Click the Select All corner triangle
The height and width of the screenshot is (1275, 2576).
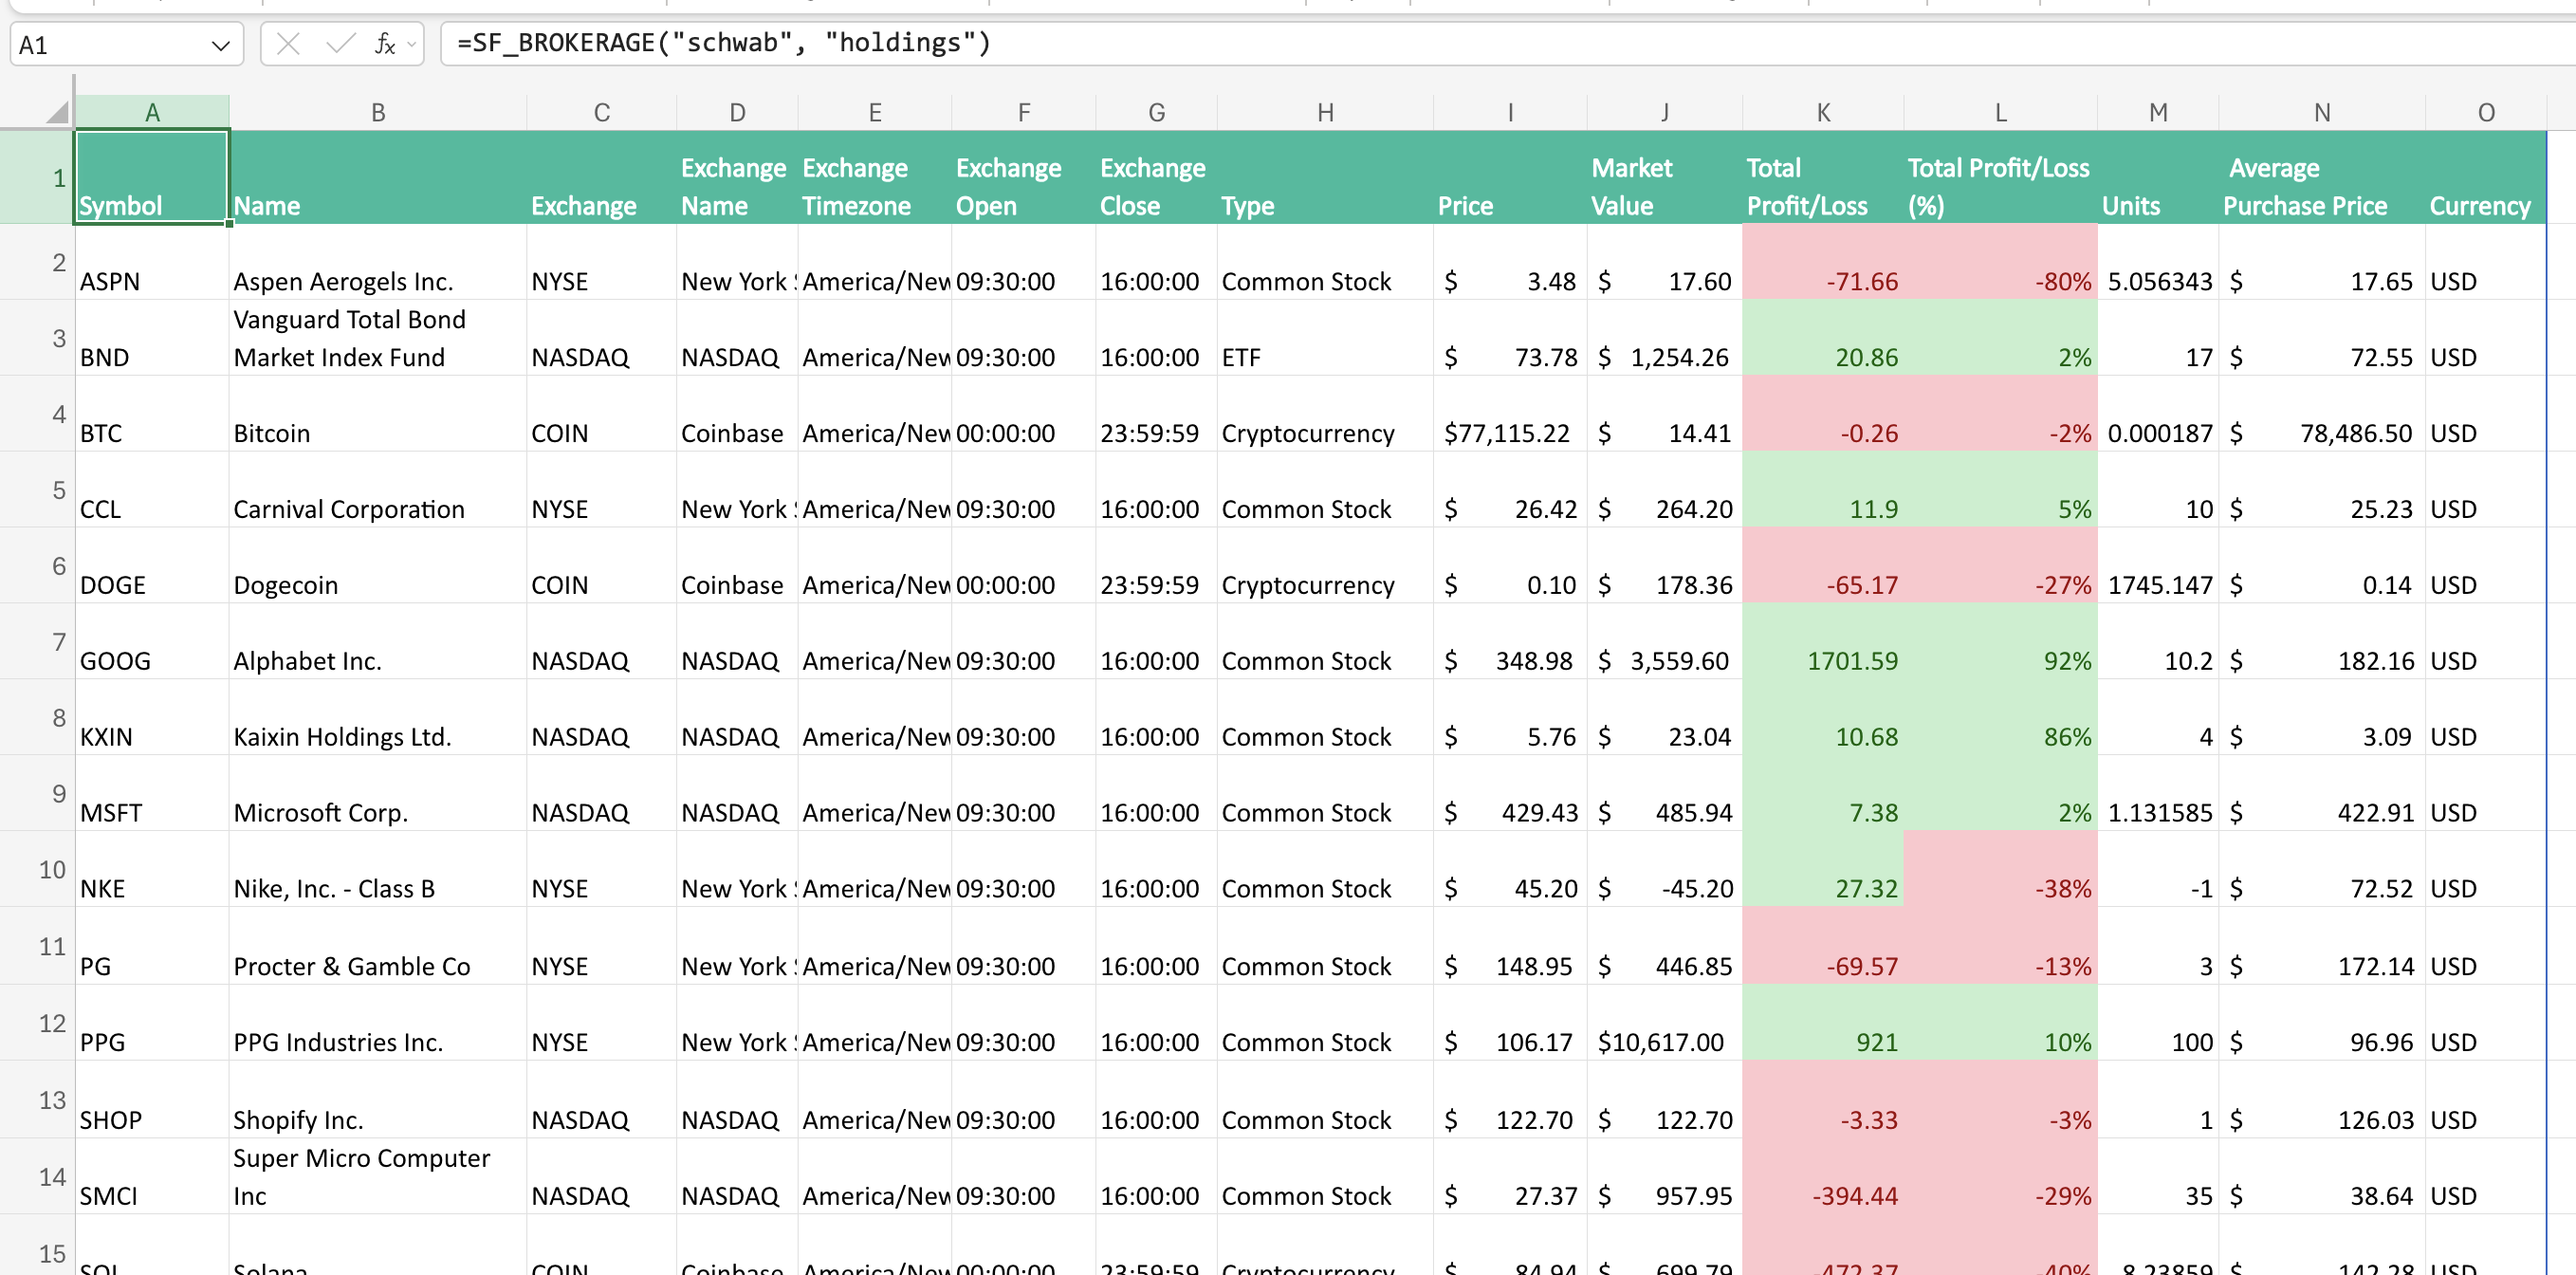tap(57, 111)
